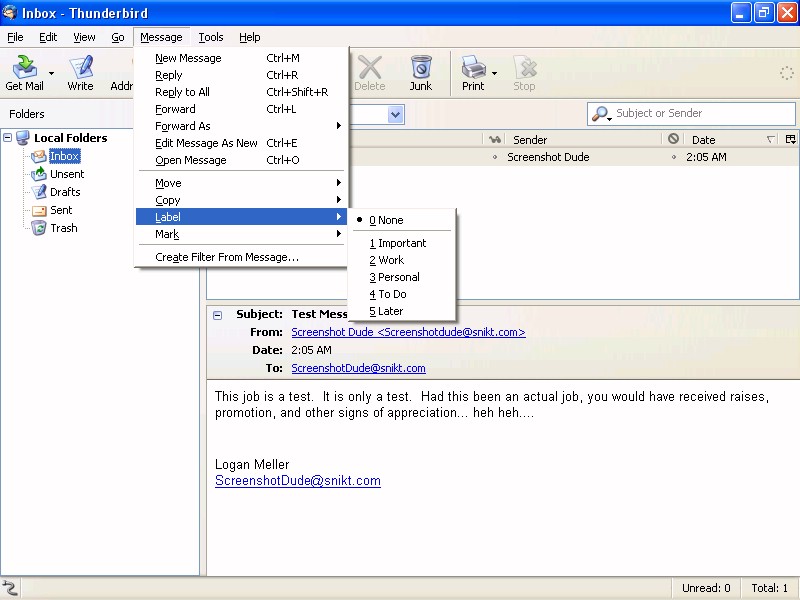Viewport: 800px width, 600px height.
Task: Open the Edit menu
Action: pyautogui.click(x=48, y=37)
